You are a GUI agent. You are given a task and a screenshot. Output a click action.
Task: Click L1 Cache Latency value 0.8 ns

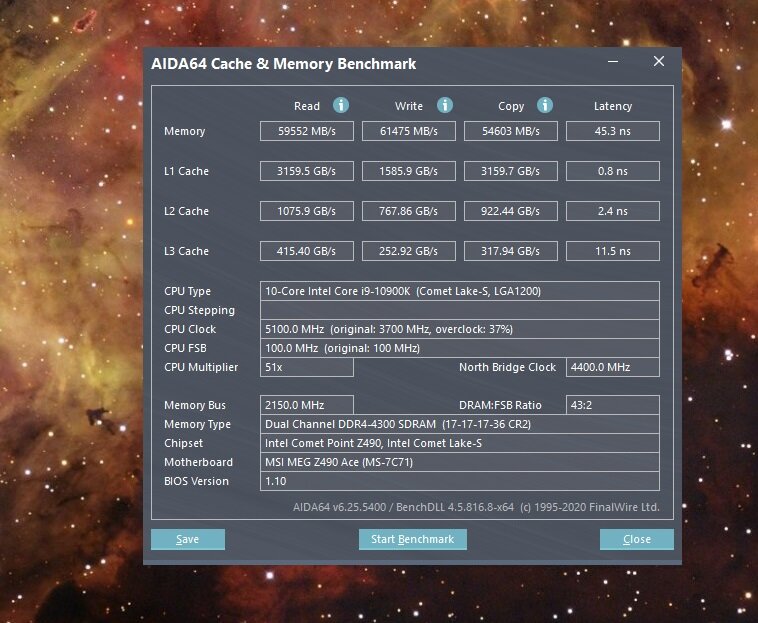click(612, 171)
